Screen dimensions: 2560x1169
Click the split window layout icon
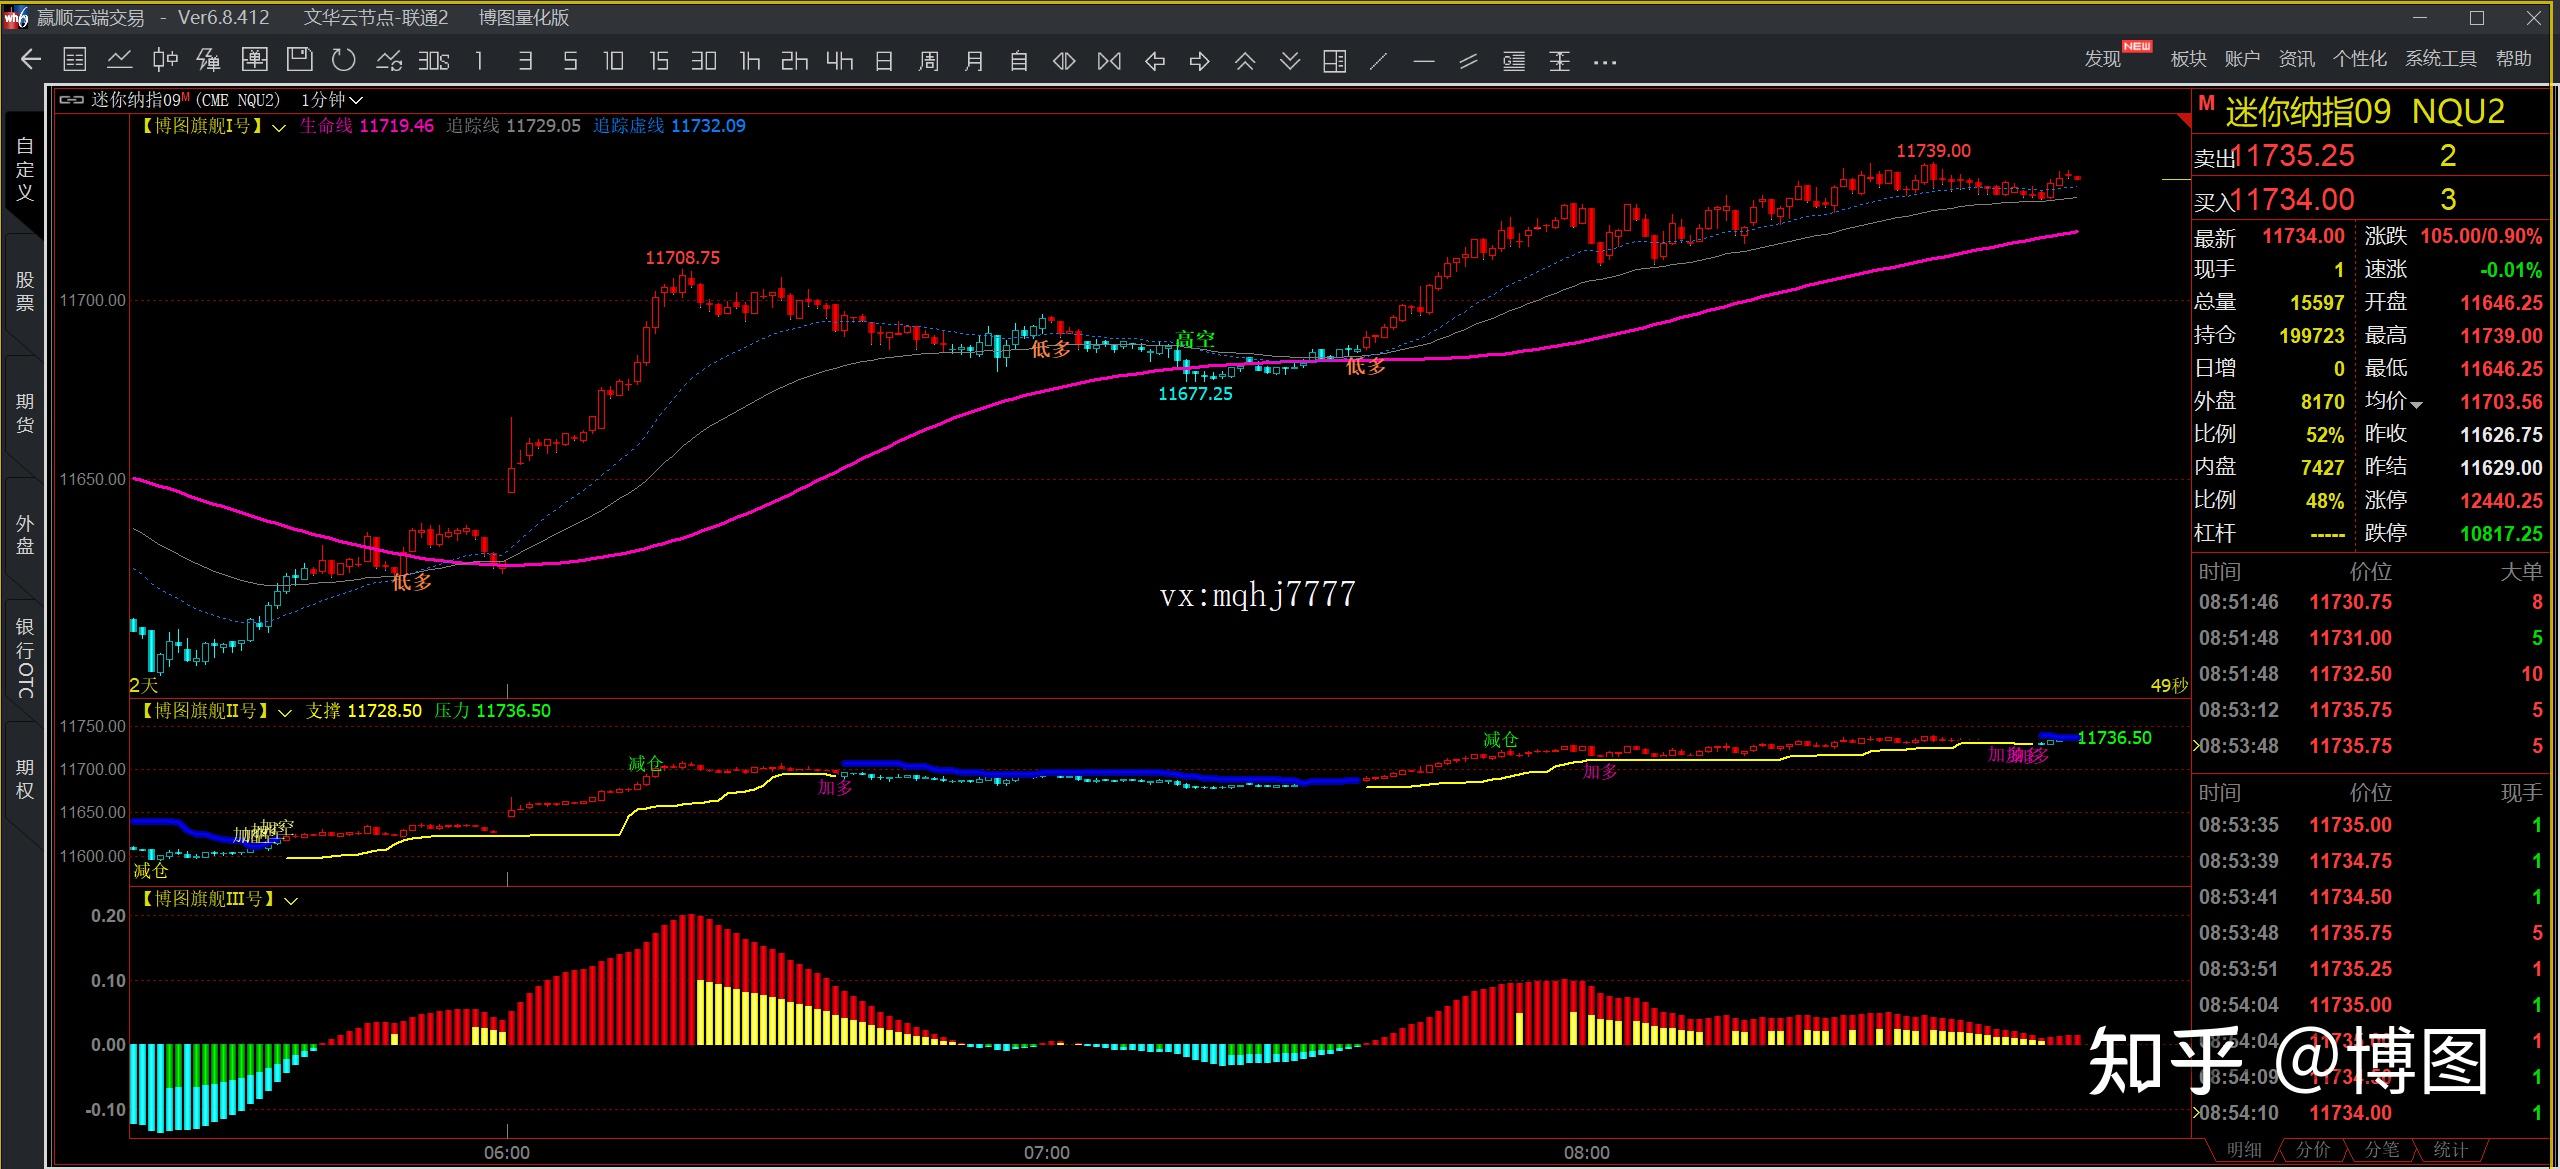pyautogui.click(x=1334, y=61)
